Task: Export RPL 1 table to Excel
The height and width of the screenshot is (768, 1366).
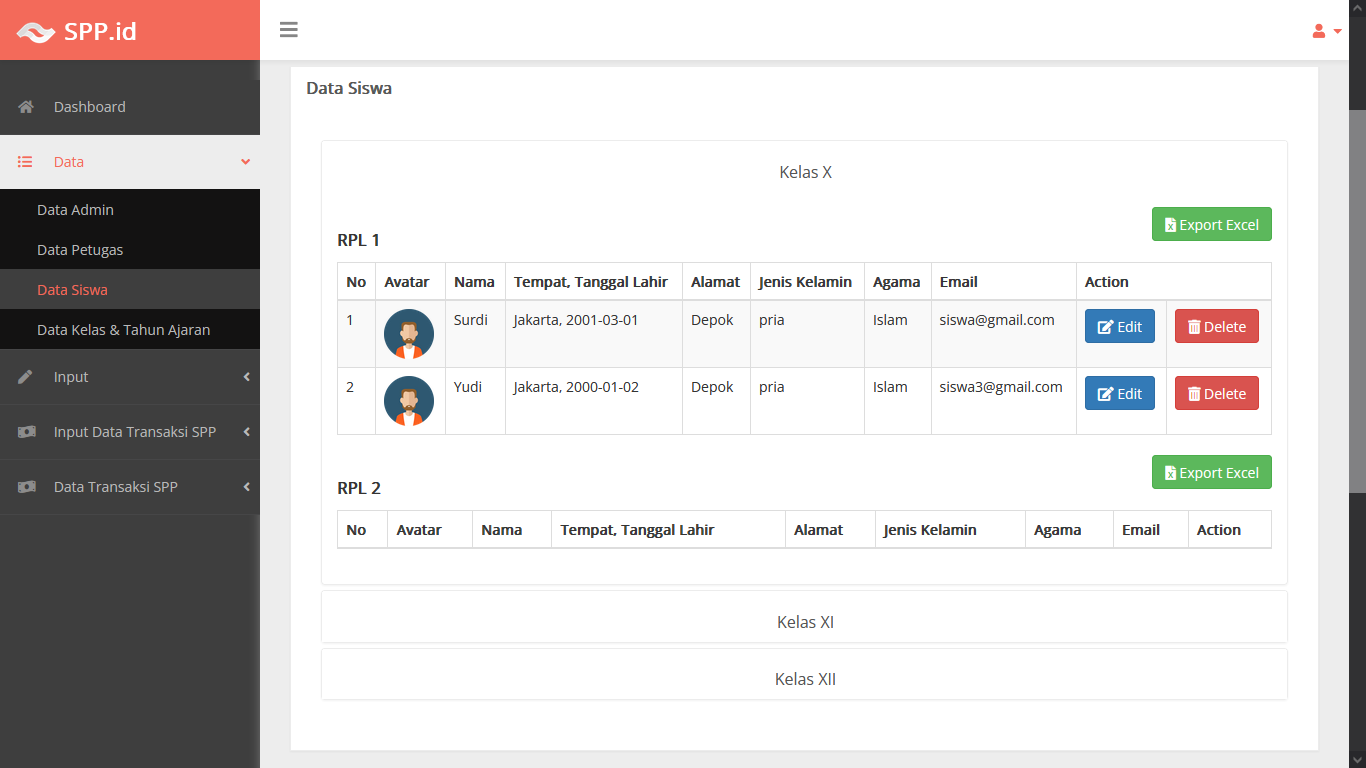Action: [1211, 225]
